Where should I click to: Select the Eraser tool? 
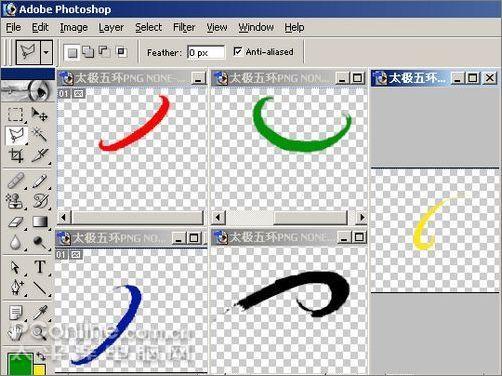15,222
